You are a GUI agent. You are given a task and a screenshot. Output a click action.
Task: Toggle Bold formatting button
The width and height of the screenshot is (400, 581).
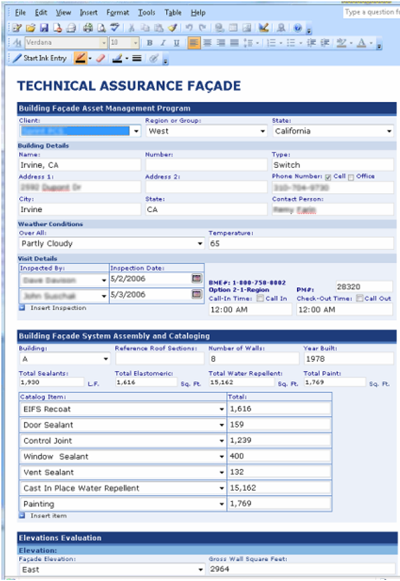[x=150, y=43]
